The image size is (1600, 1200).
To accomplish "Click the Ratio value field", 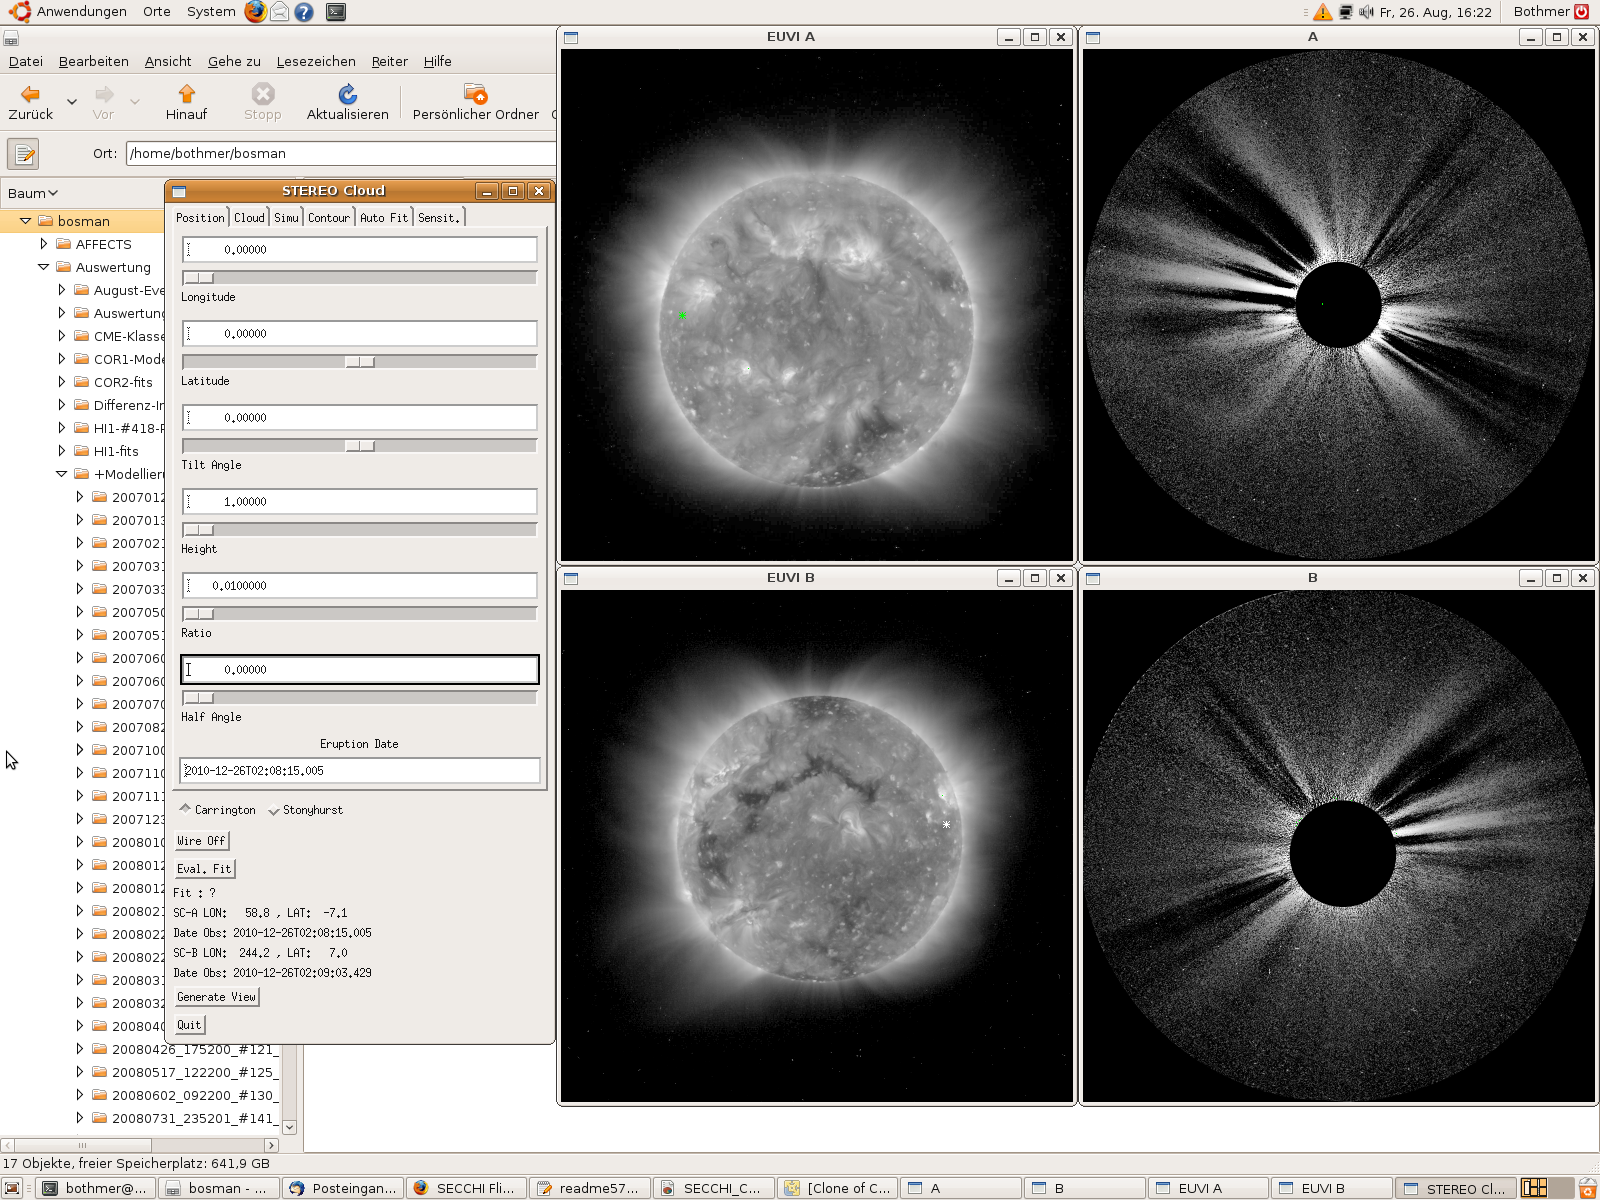I will point(360,586).
